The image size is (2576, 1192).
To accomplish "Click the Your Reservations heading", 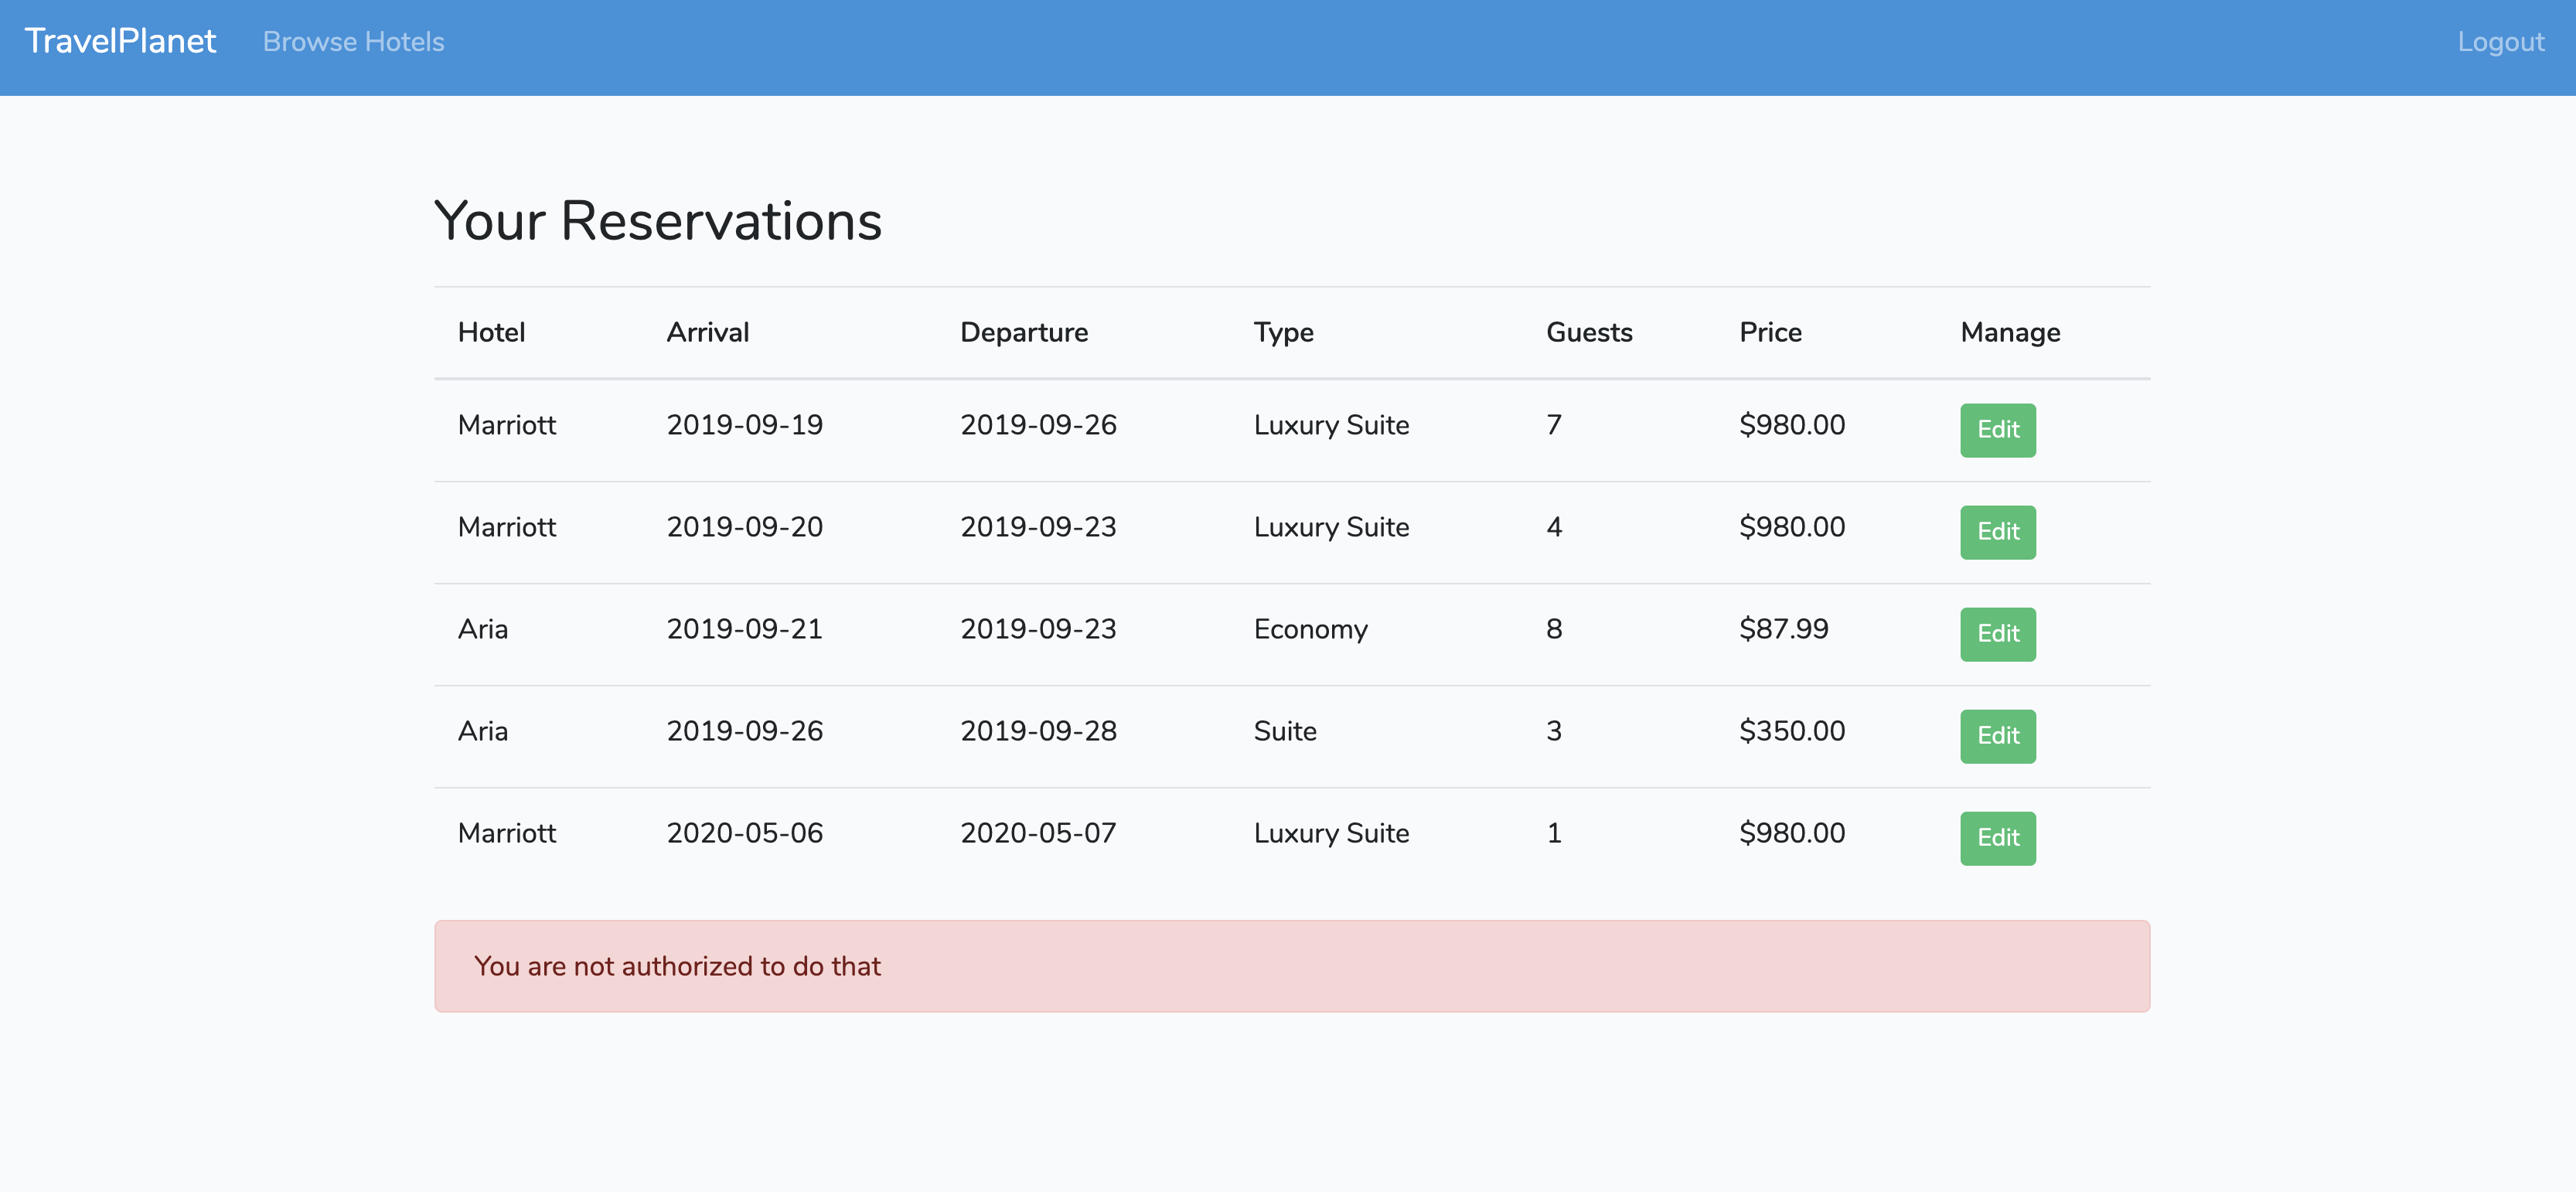I will [x=657, y=220].
